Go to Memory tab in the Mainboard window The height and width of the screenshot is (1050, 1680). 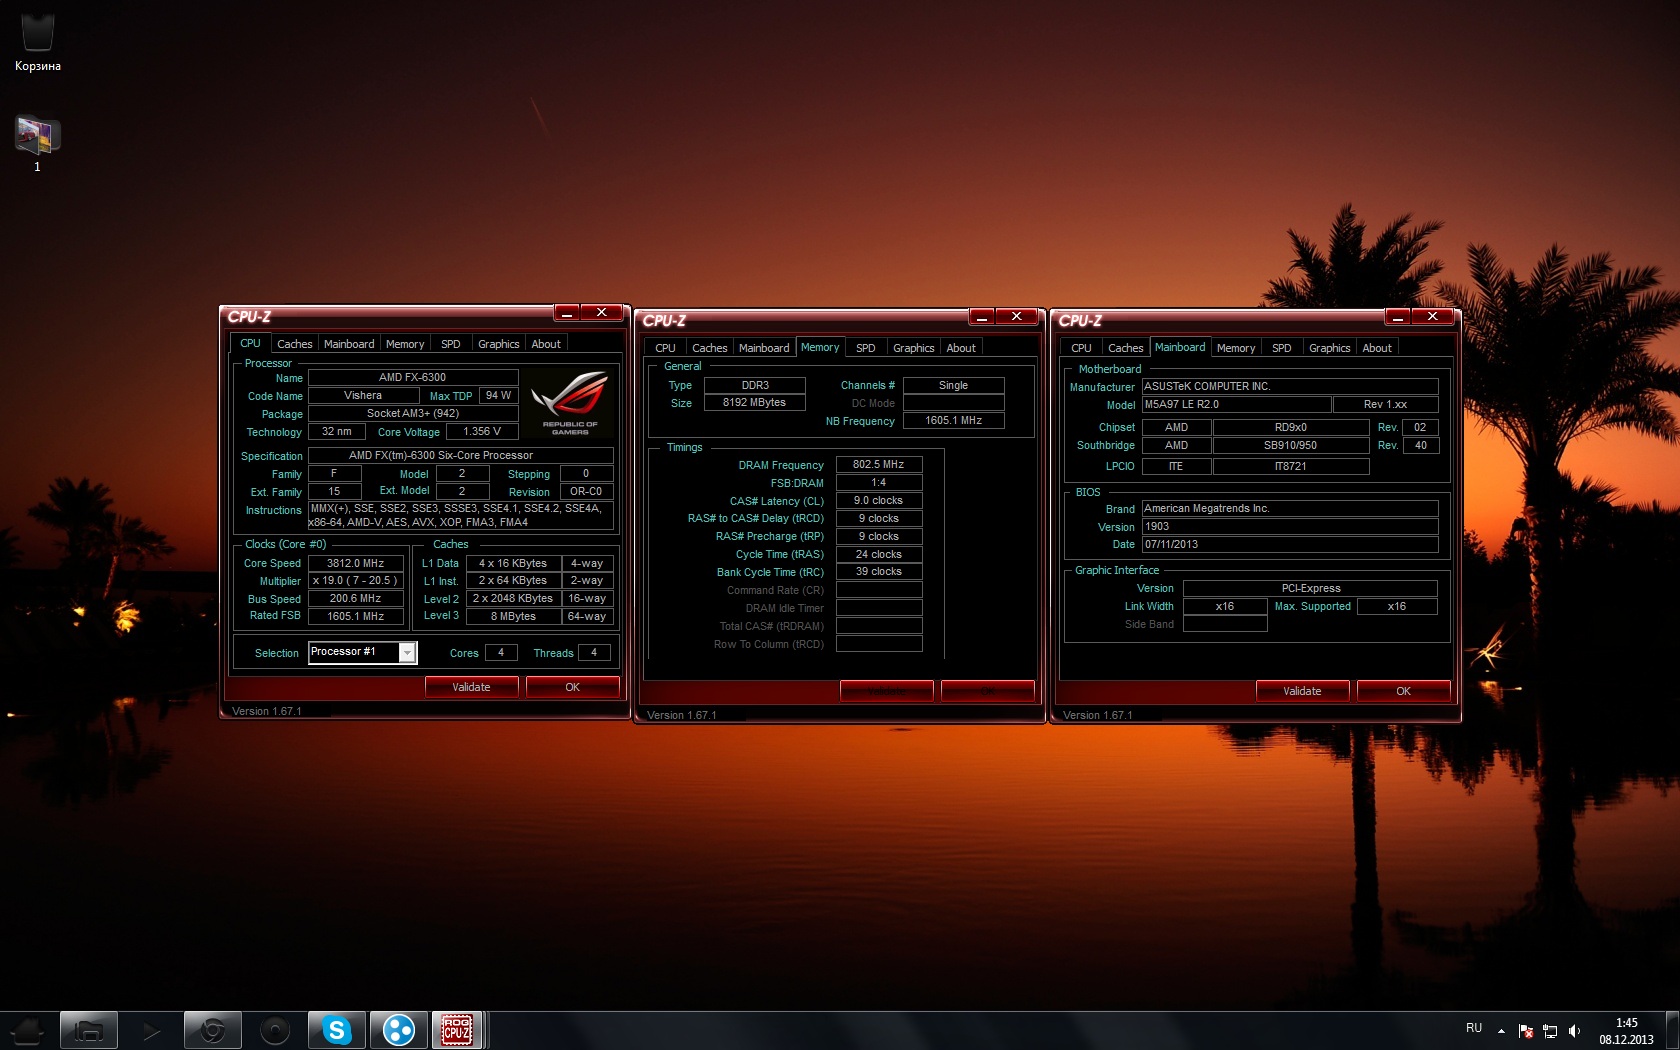point(1236,348)
